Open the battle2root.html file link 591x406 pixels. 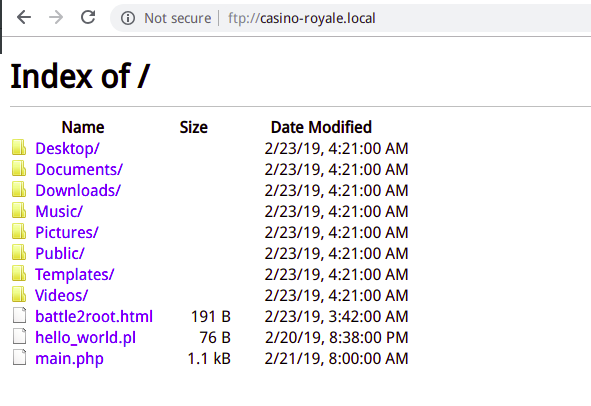point(94,316)
